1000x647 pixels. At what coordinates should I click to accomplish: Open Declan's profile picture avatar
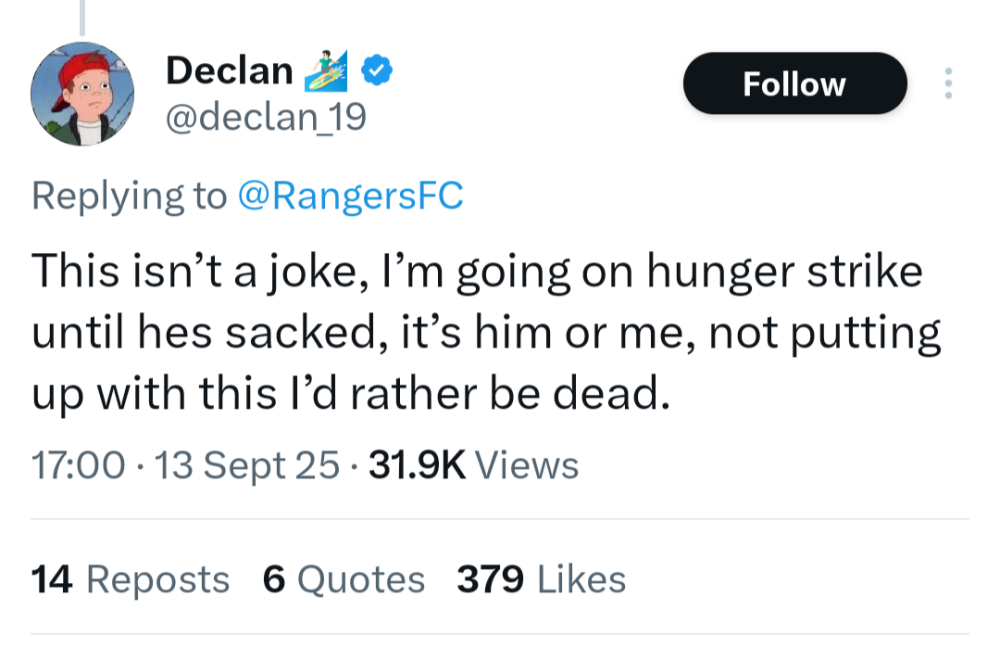pyautogui.click(x=84, y=95)
